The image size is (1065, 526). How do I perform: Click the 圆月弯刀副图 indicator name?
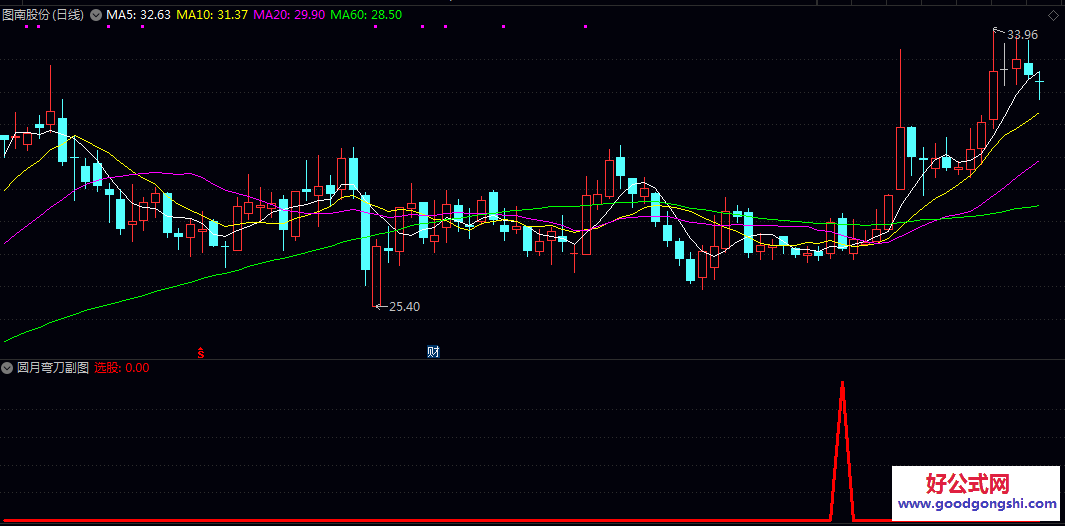pyautogui.click(x=53, y=368)
